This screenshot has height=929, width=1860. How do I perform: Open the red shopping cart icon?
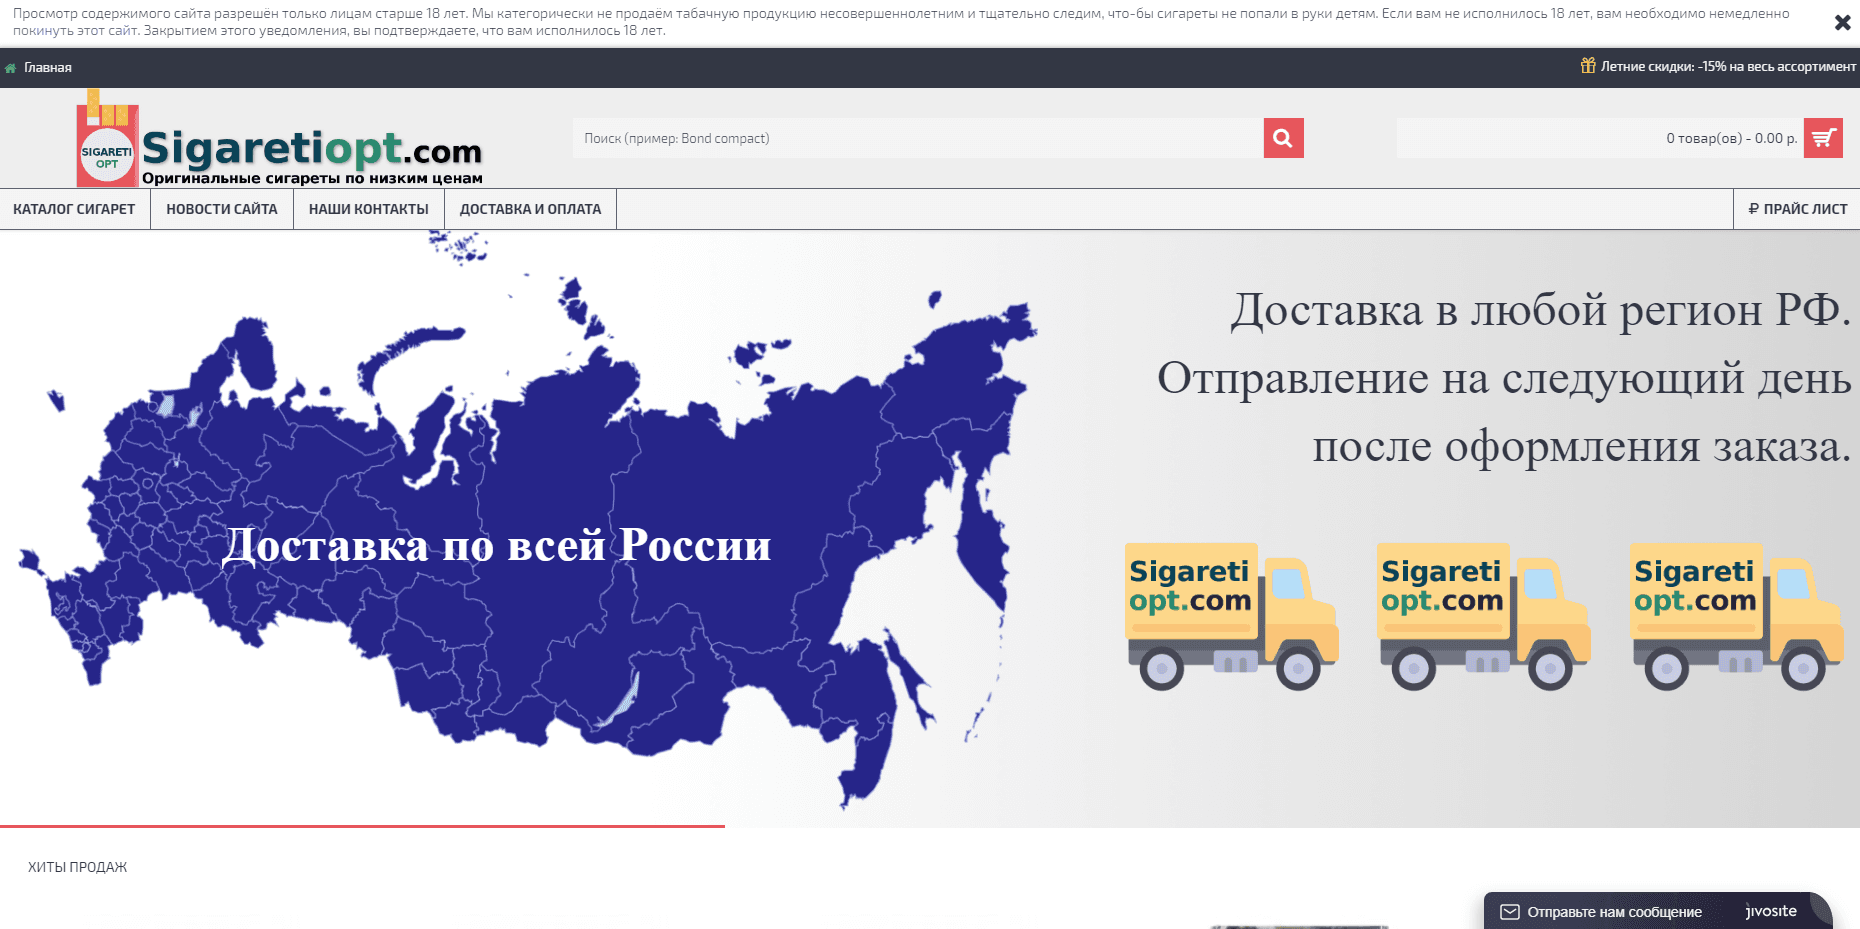click(1823, 138)
